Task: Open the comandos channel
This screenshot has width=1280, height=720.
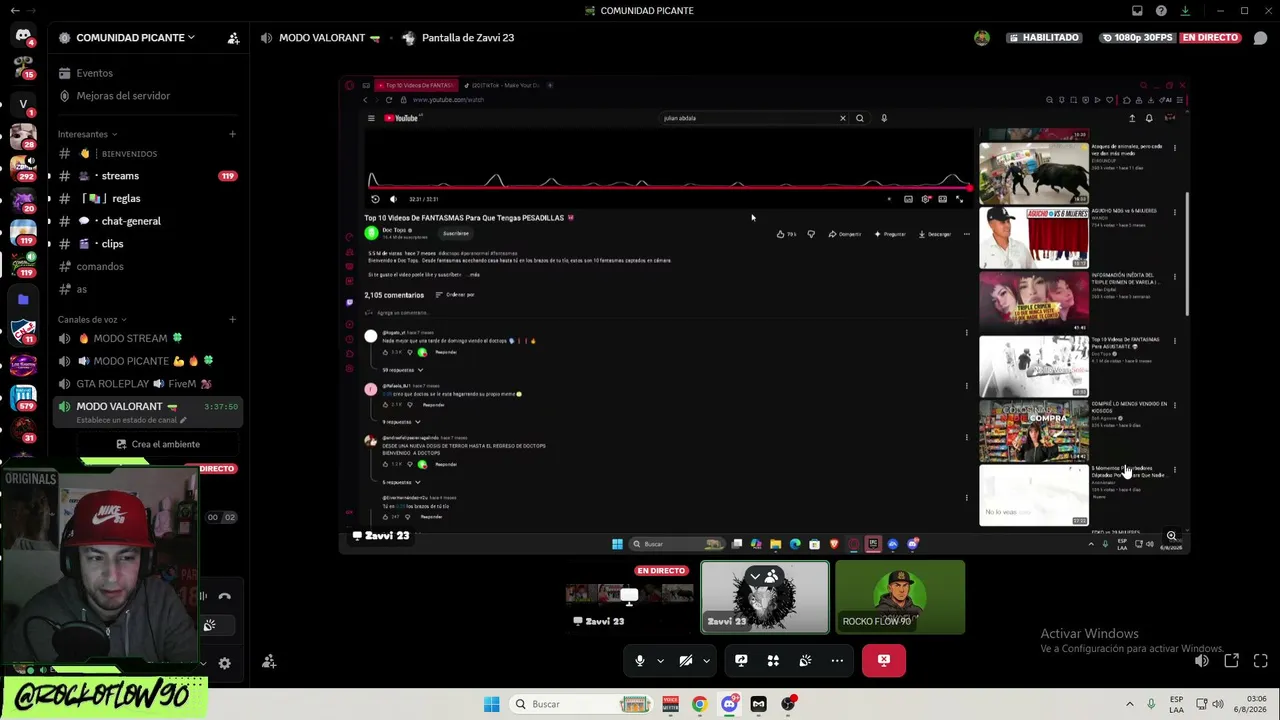Action: coord(146,267)
